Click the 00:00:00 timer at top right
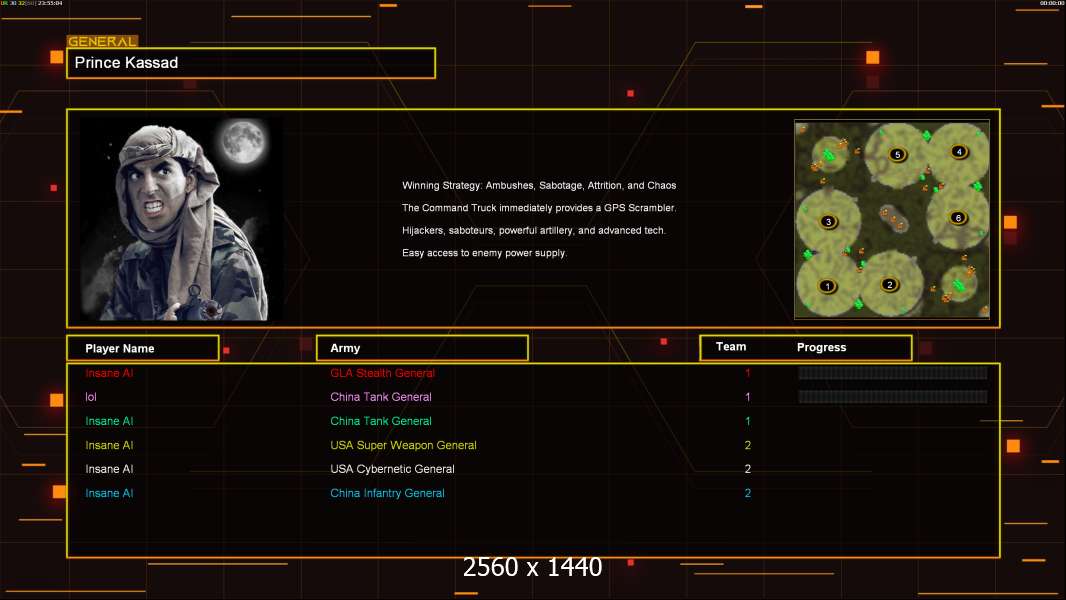This screenshot has width=1066, height=600. (1051, 3)
